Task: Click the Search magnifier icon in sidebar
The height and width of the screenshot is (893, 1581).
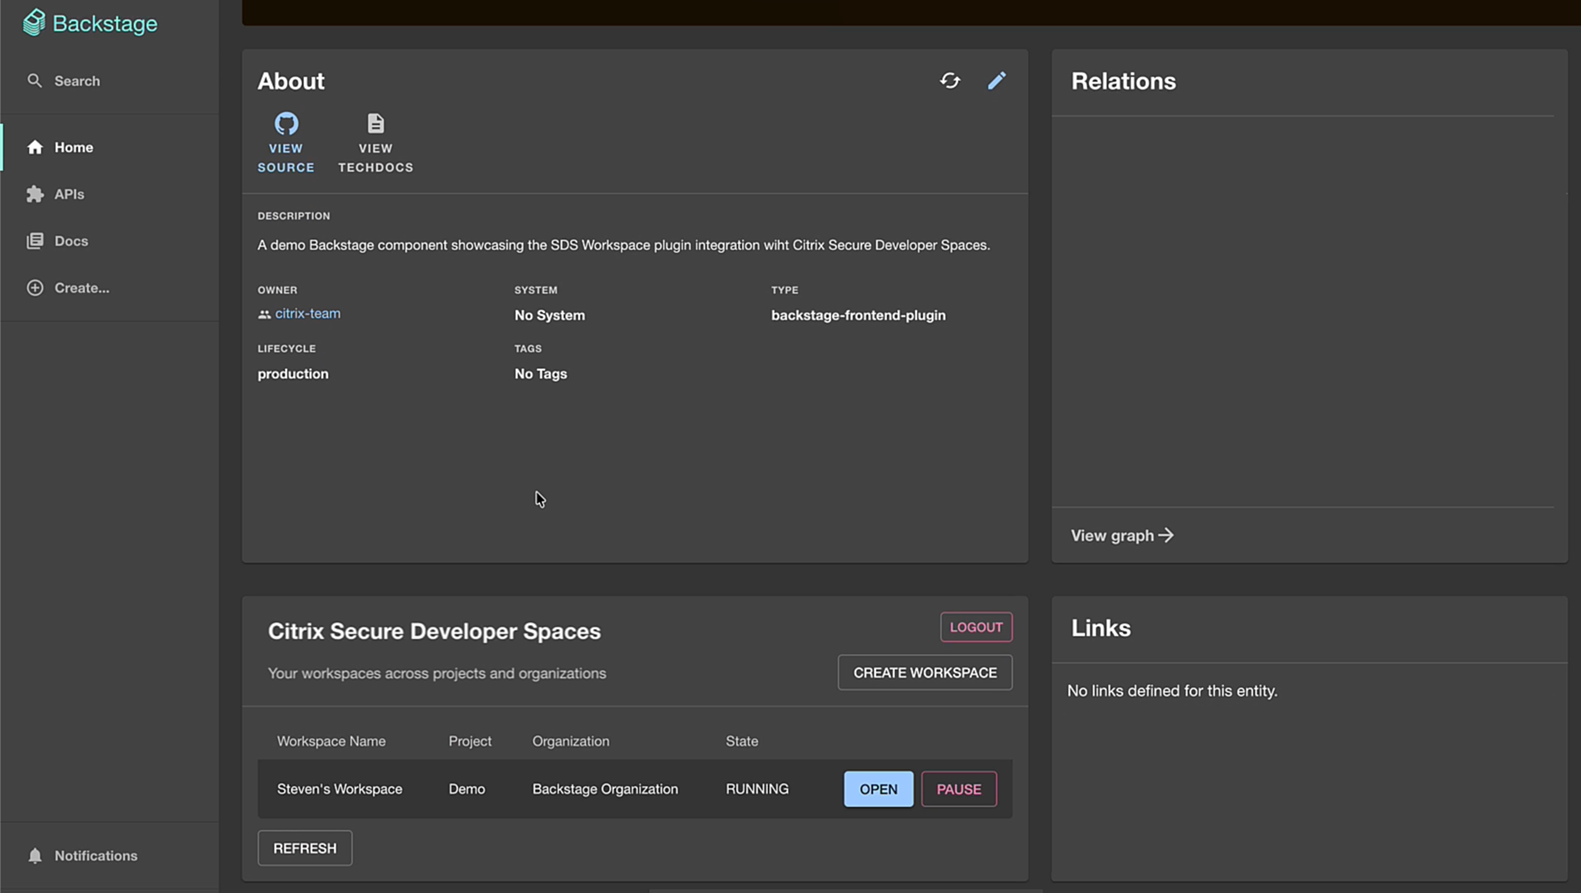Action: pyautogui.click(x=35, y=81)
